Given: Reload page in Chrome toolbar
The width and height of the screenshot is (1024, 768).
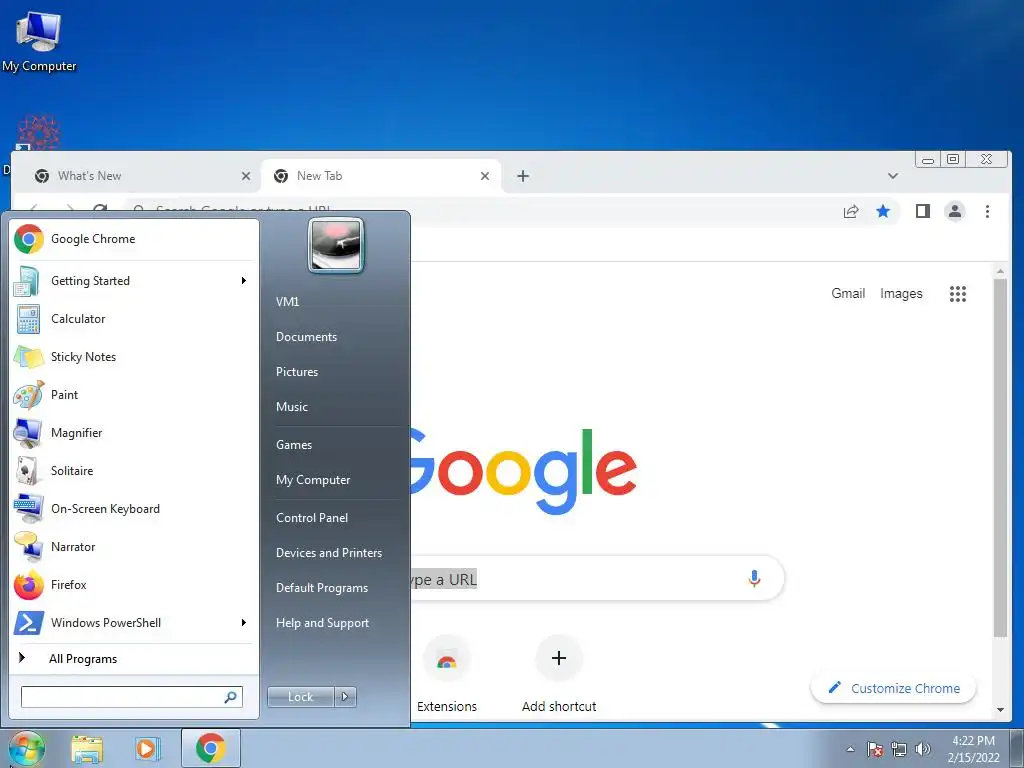Looking at the screenshot, I should [99, 209].
